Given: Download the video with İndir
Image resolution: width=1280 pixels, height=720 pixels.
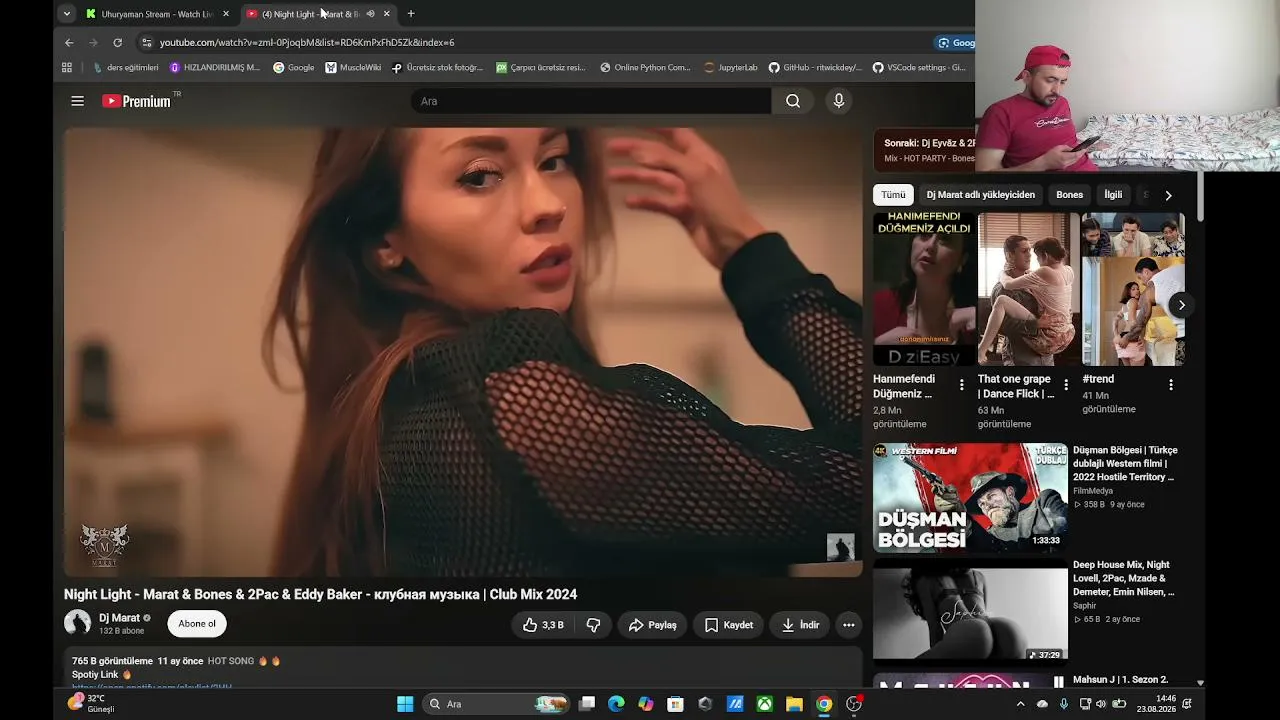Looking at the screenshot, I should pos(800,625).
